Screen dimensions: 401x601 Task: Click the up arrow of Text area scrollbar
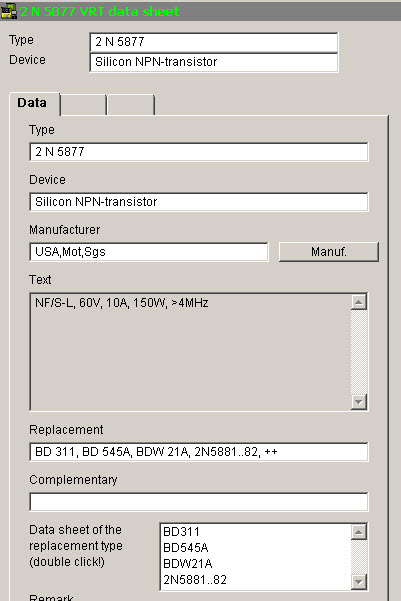(x=359, y=302)
